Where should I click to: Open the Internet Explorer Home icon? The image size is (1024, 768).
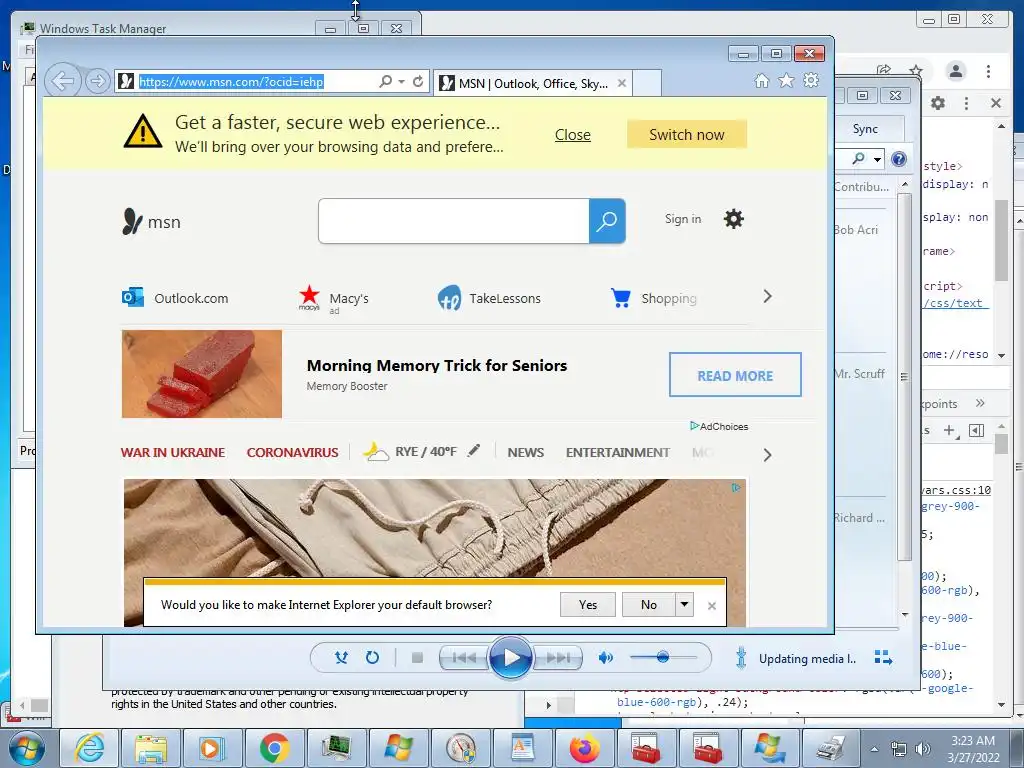(x=761, y=80)
